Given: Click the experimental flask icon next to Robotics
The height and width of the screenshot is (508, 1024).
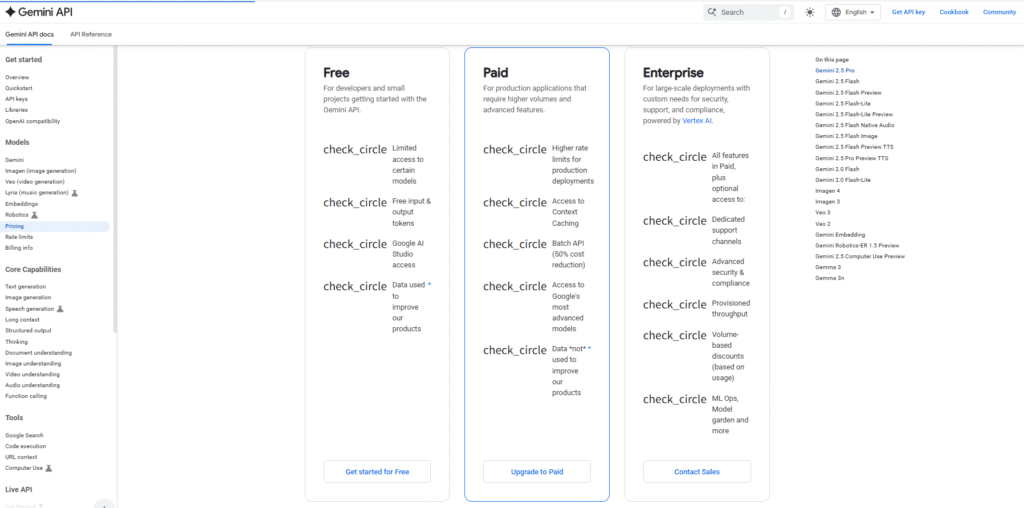Looking at the screenshot, I should (34, 215).
